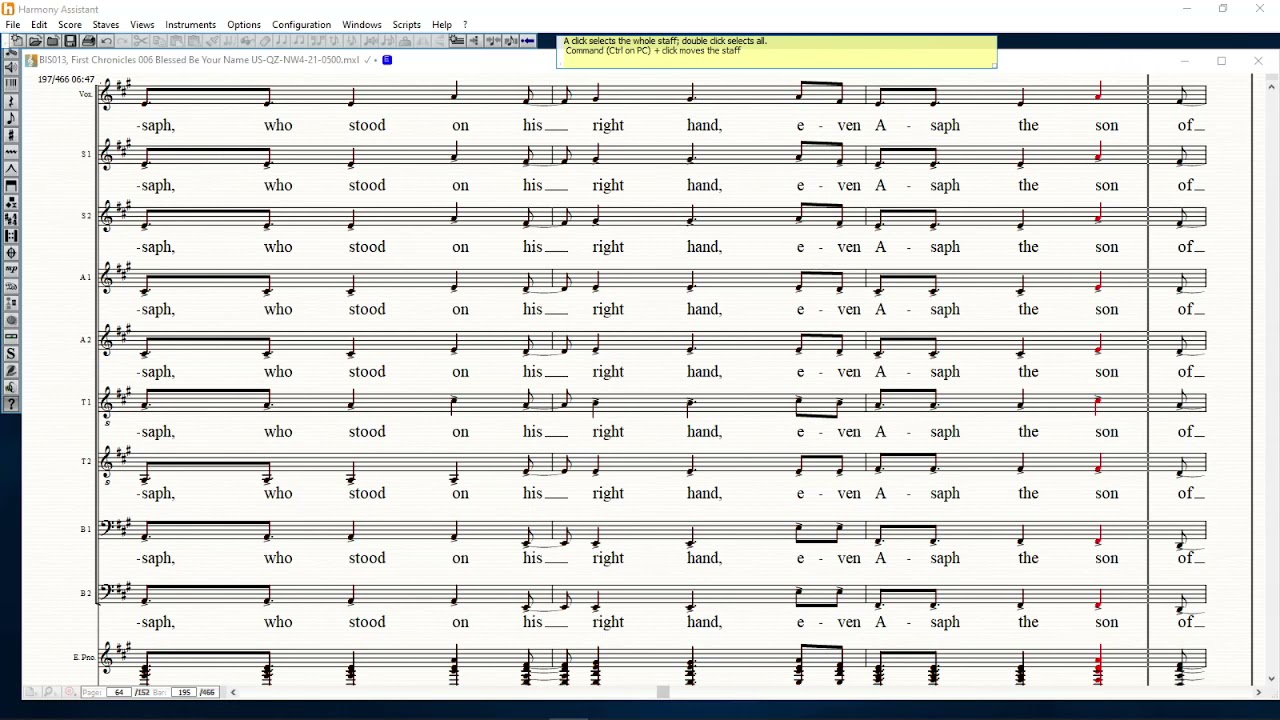The image size is (1280, 720).
Task: Open the Scripts menu
Action: coord(407,25)
